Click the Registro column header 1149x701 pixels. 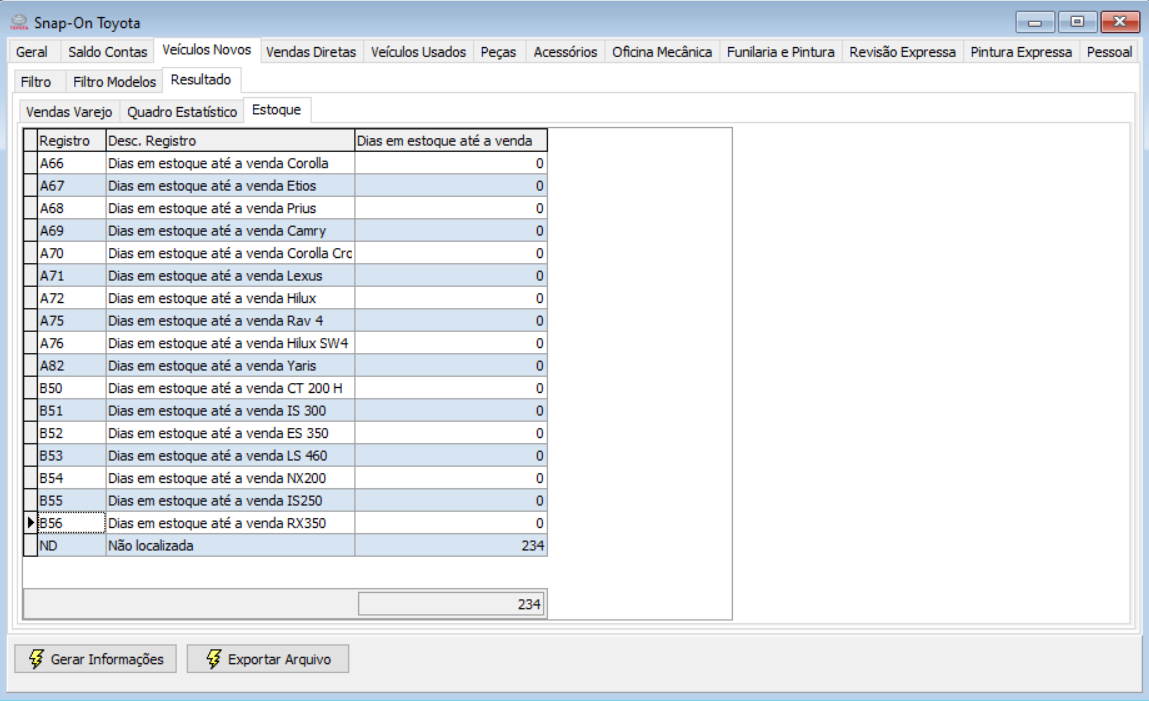(x=71, y=141)
